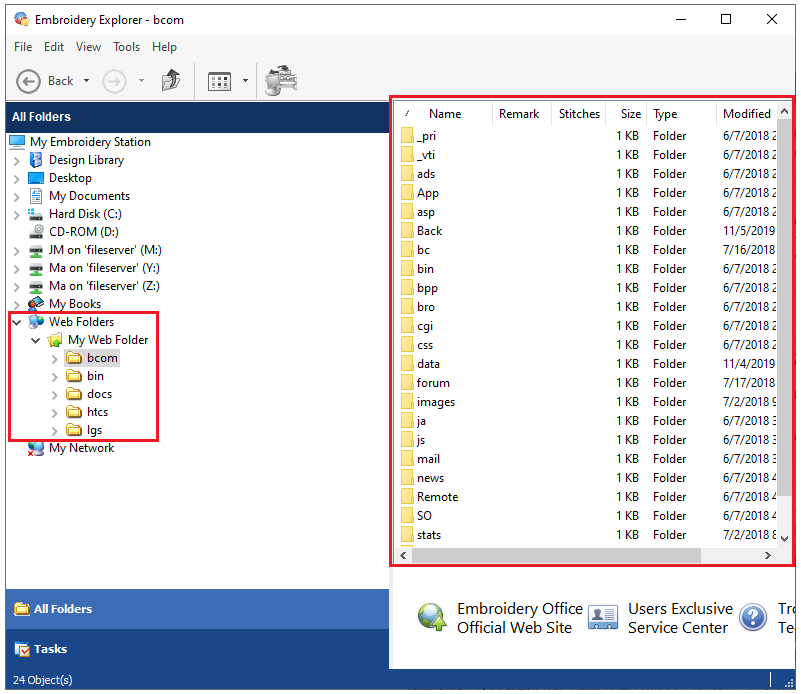Sort list by Modified column header
This screenshot has height=694, width=801.
click(x=746, y=114)
